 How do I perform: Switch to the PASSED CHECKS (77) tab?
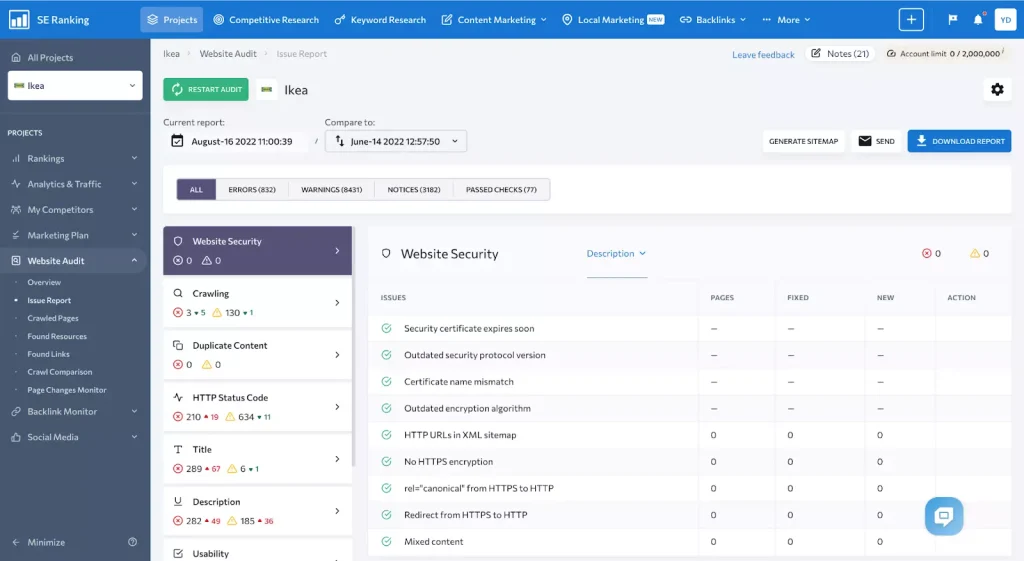pos(502,189)
